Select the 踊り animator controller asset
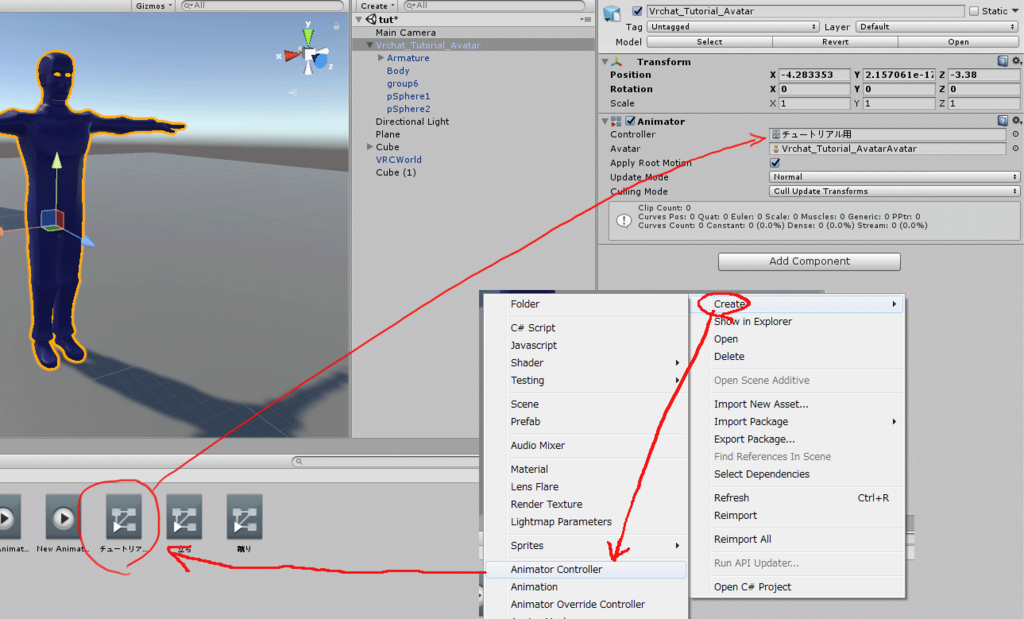Image resolution: width=1024 pixels, height=619 pixels. point(244,524)
